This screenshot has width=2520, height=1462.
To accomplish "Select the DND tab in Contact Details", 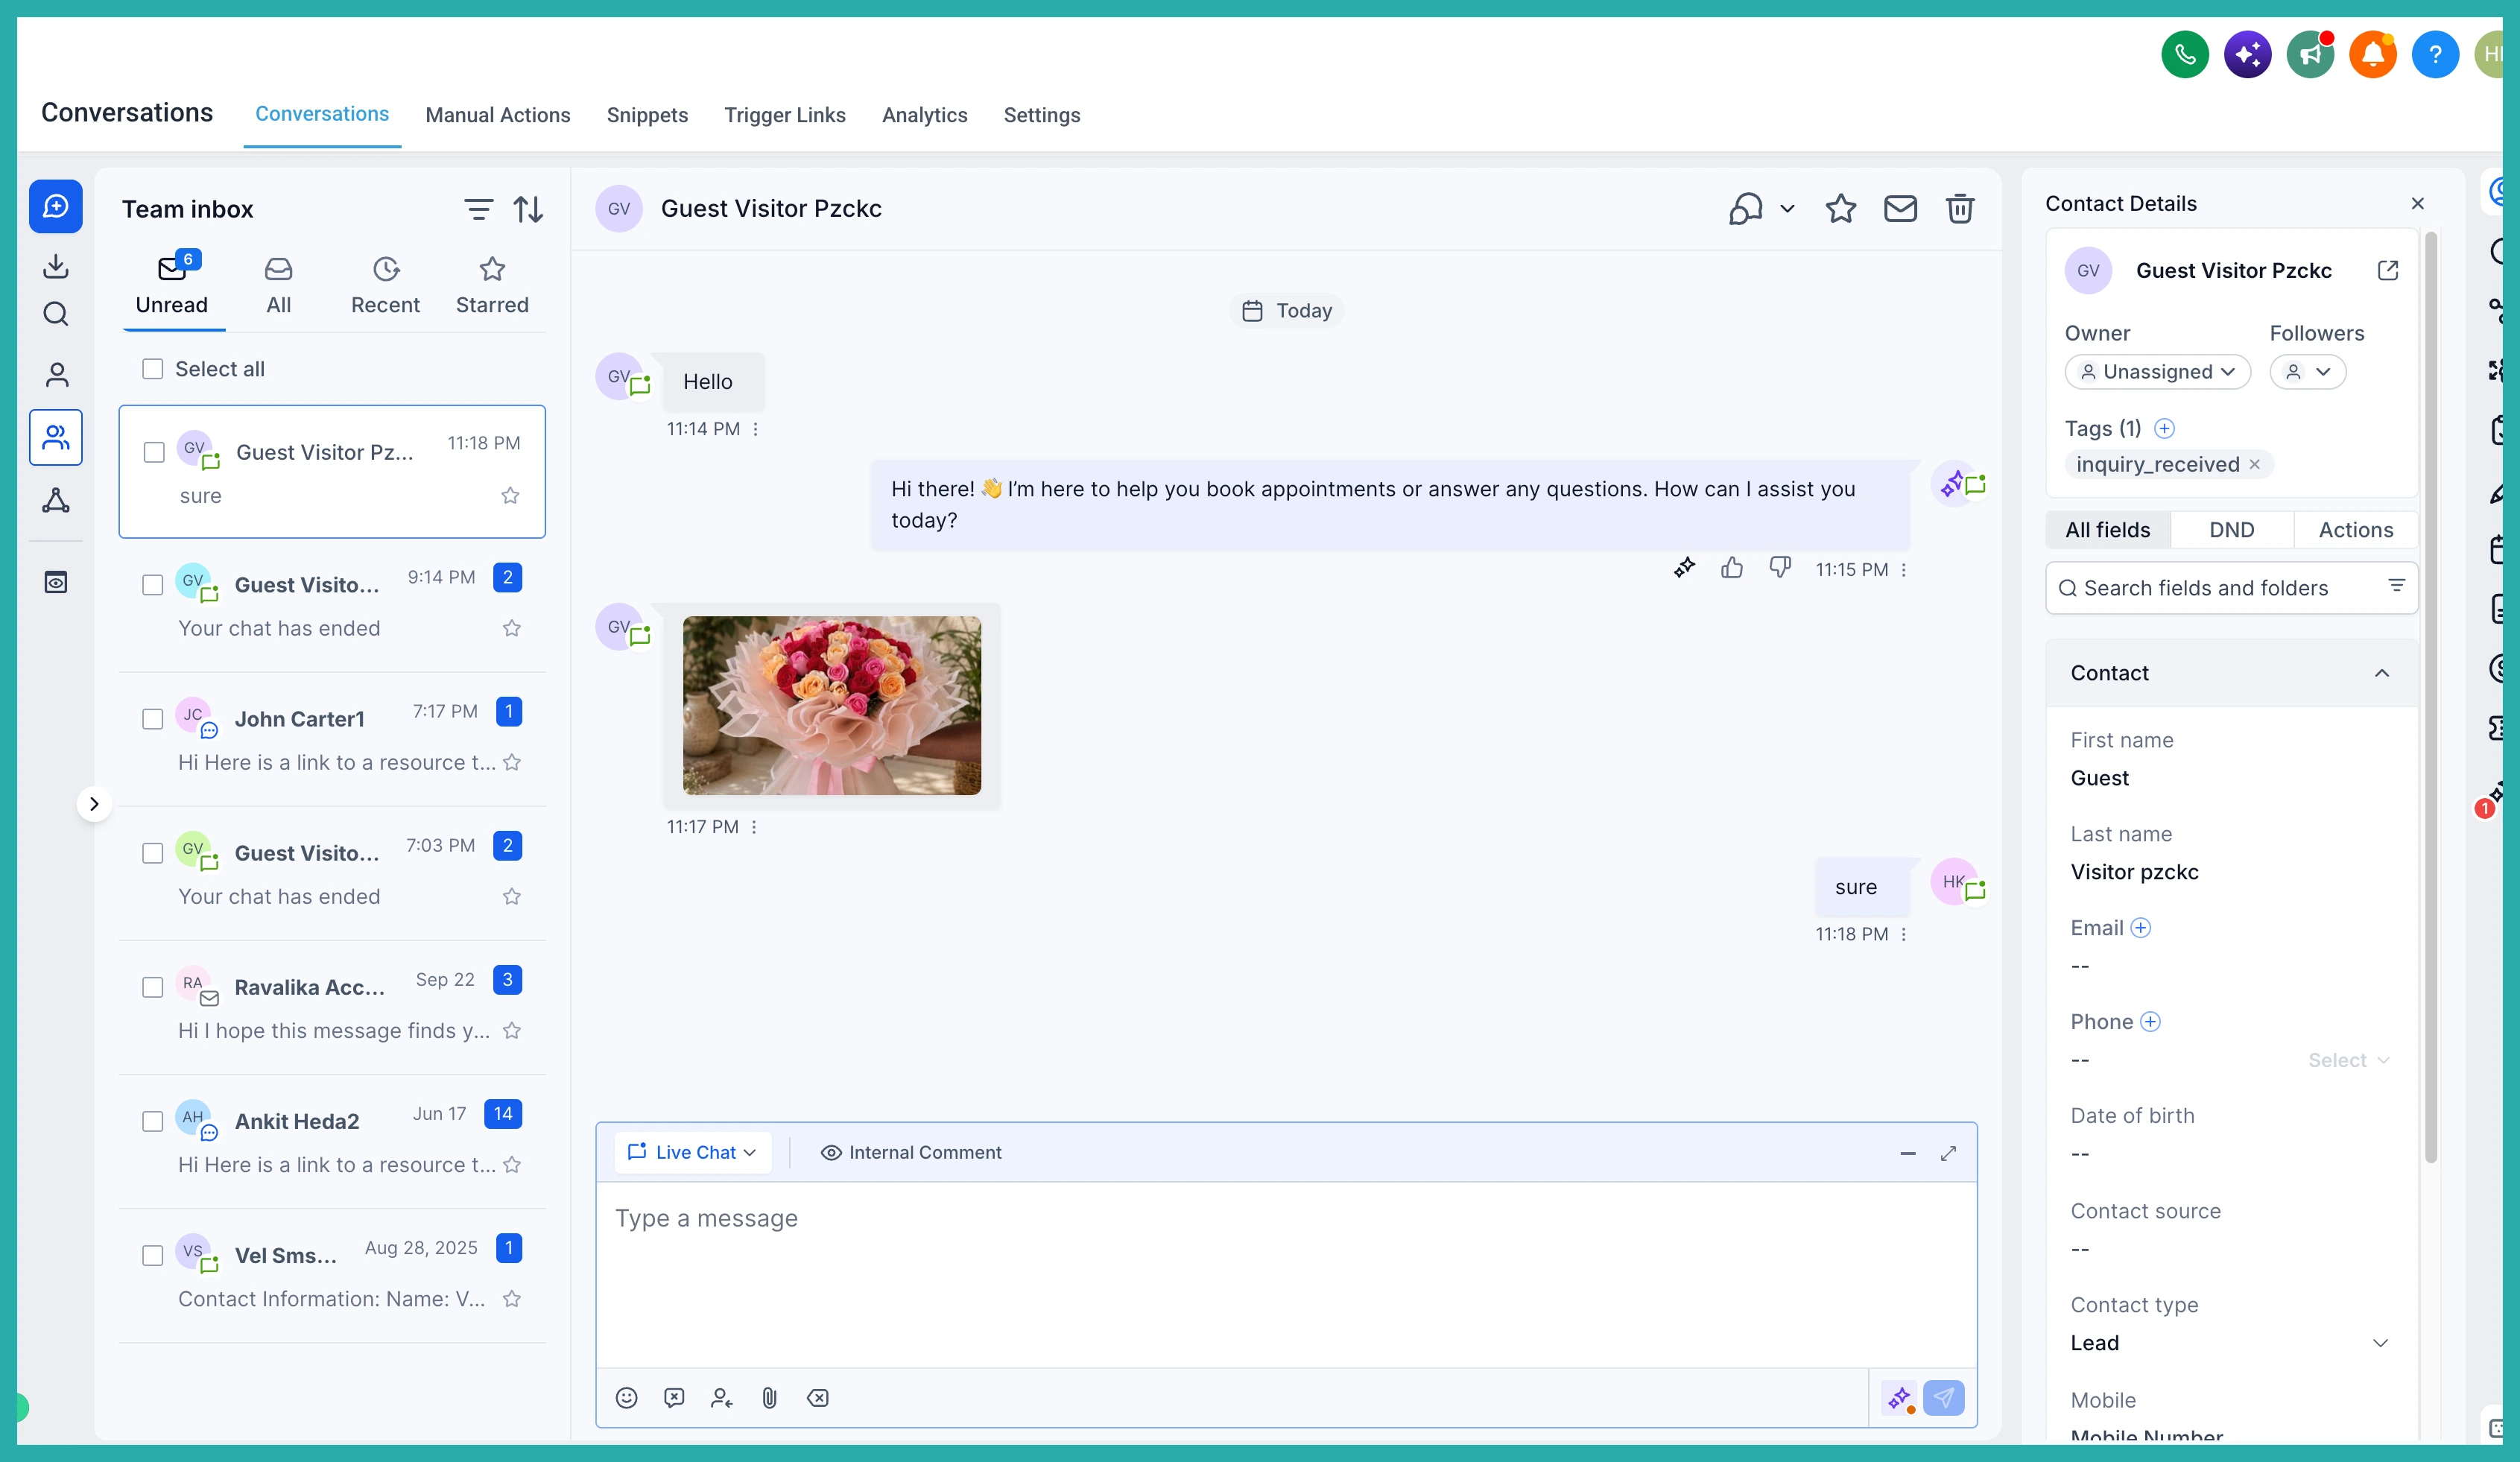I will (2231, 530).
